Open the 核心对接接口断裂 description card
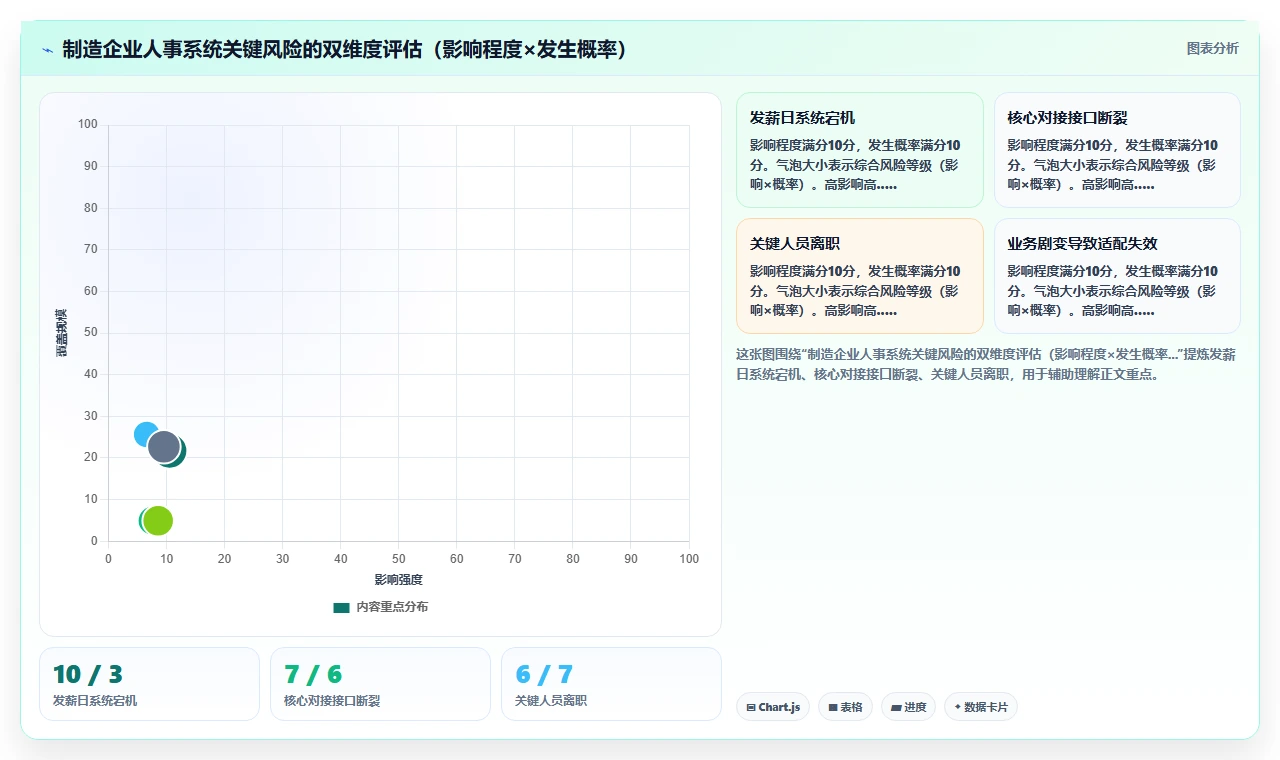Image resolution: width=1280 pixels, height=760 pixels. [1117, 150]
